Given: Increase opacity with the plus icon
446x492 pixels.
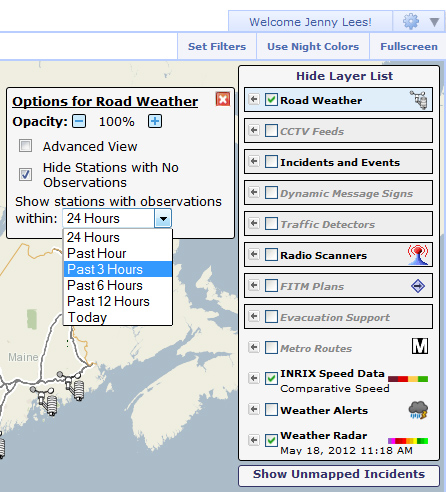Looking at the screenshot, I should click(x=155, y=121).
